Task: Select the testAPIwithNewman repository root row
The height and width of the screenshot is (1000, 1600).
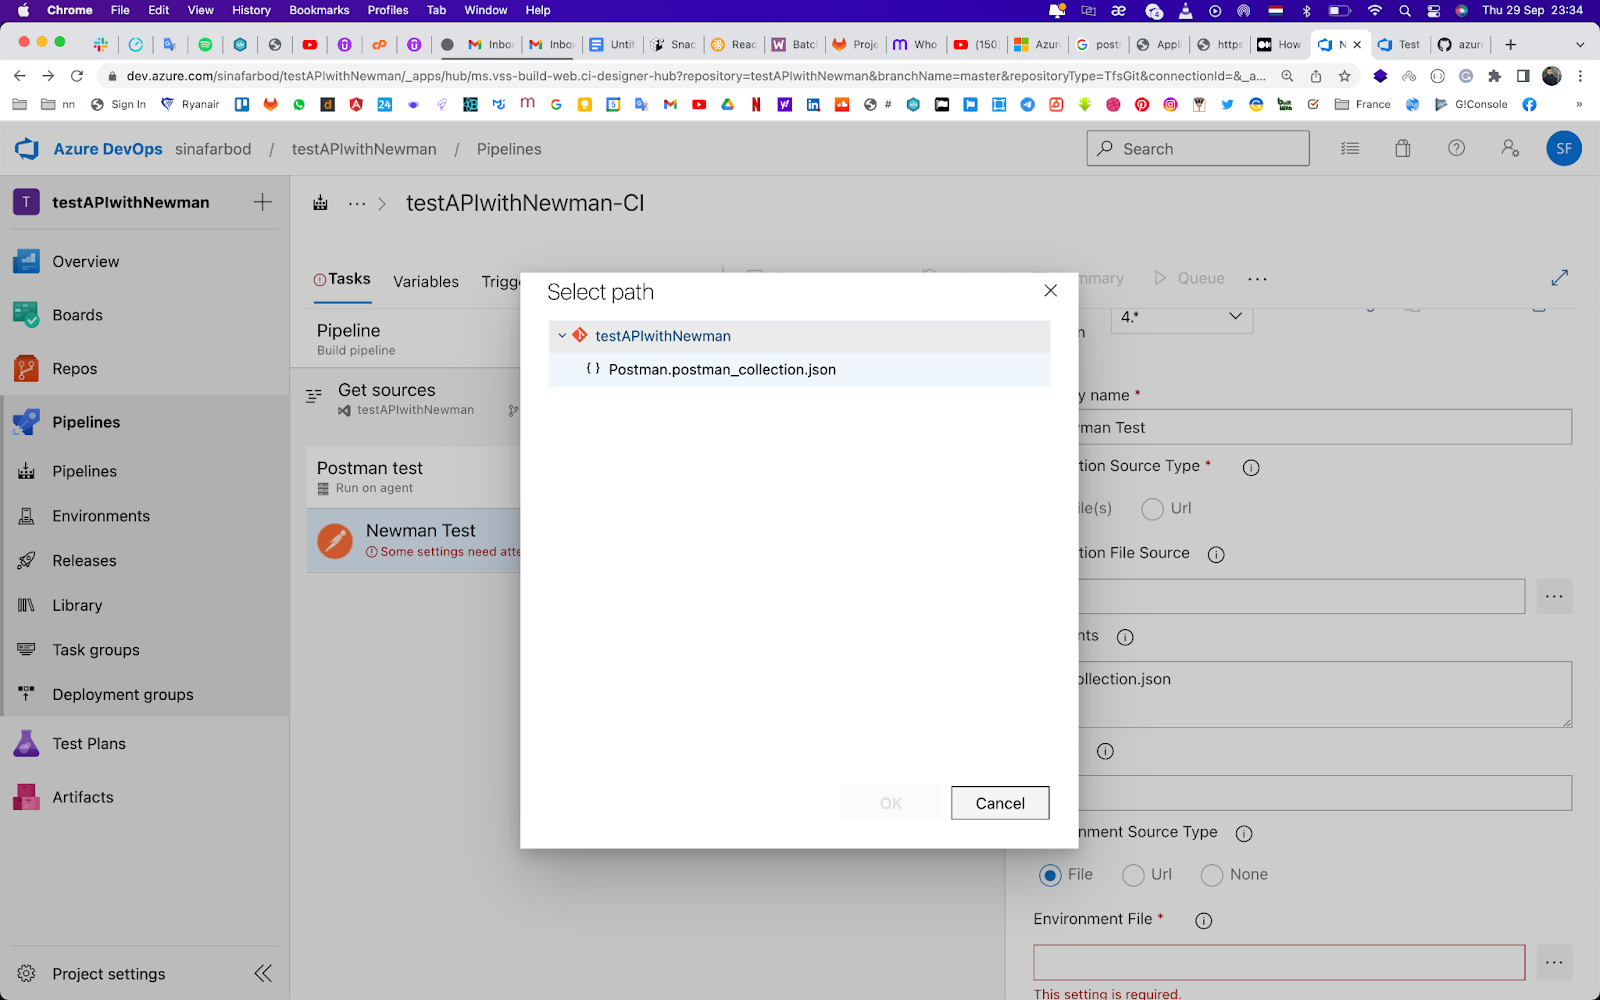Action: pos(799,336)
